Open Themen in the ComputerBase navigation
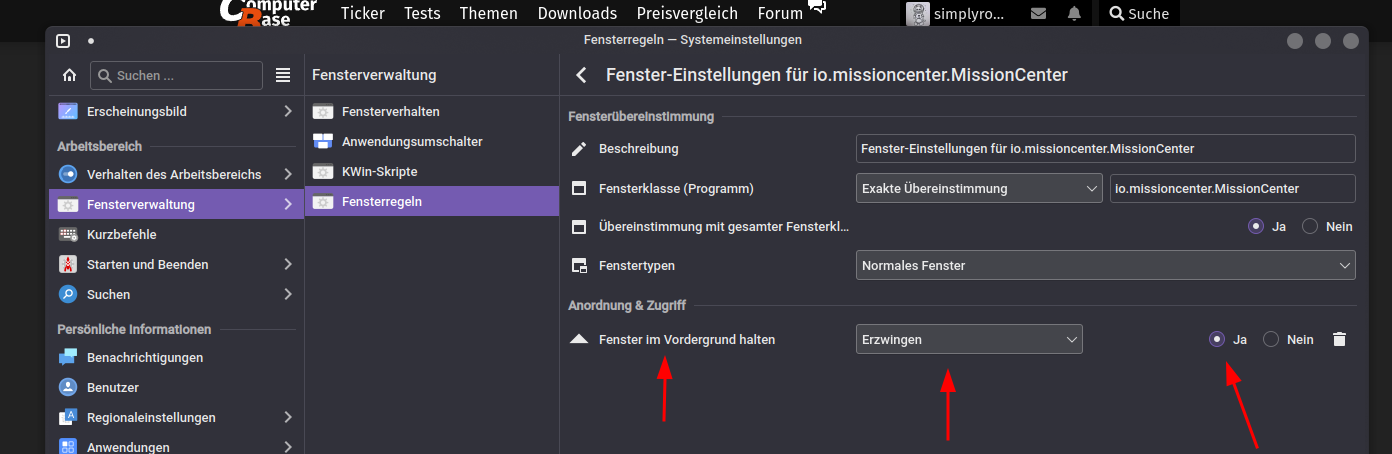 tap(489, 13)
